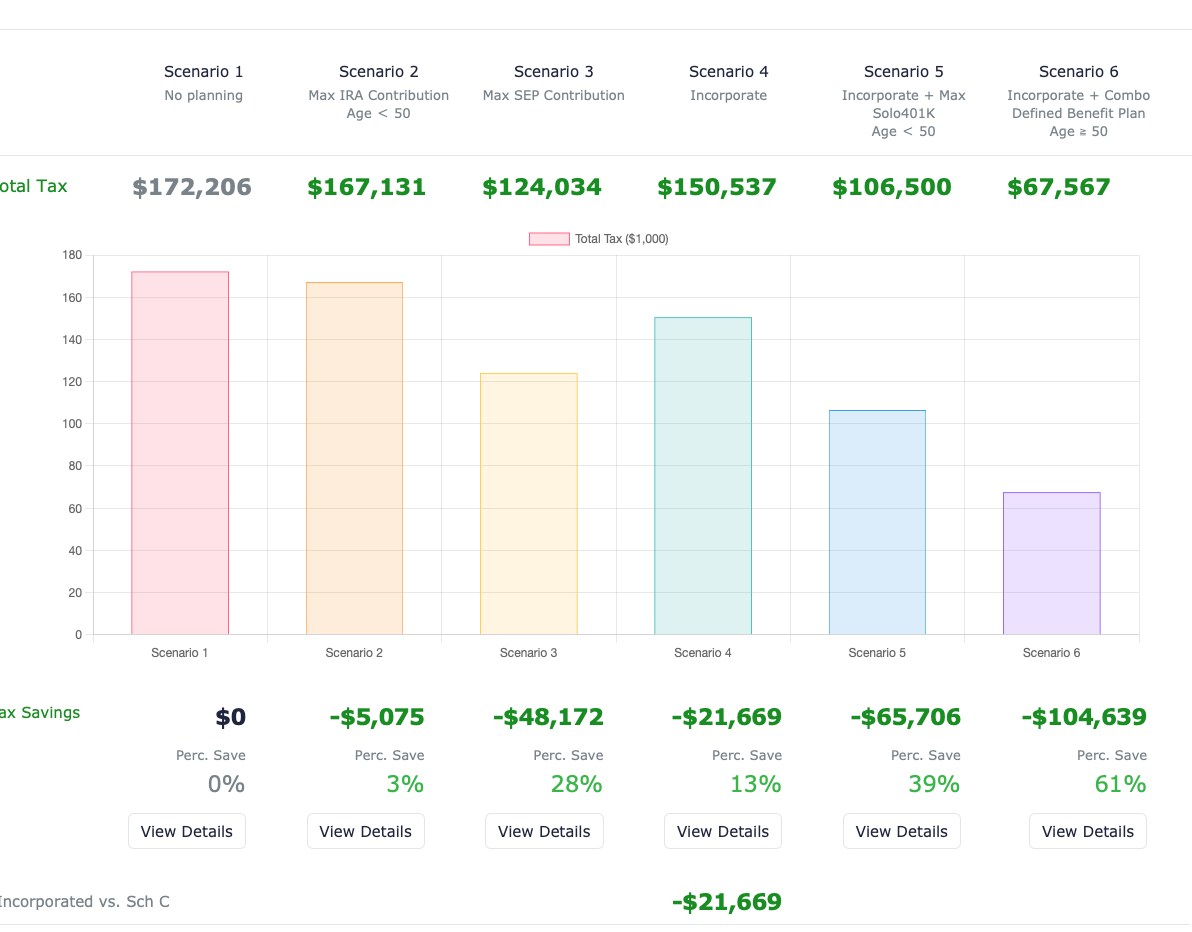The image size is (1192, 932).
Task: Select the purple Scenario 6 bar
Action: click(x=1051, y=563)
